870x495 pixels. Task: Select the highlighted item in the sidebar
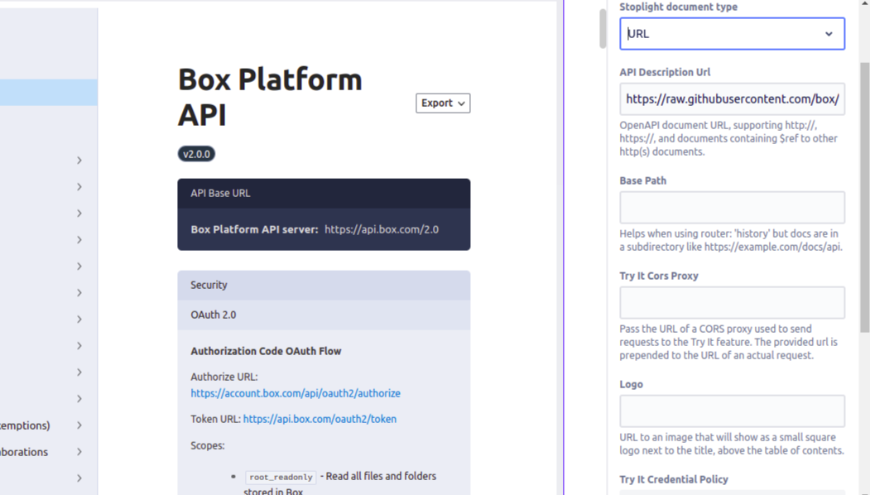tap(48, 93)
